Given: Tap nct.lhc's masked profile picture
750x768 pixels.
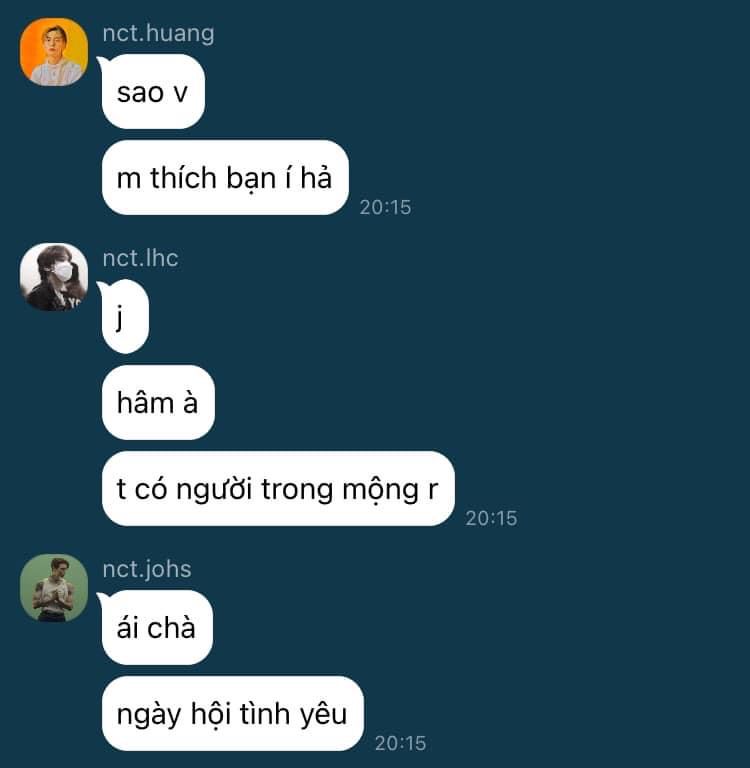Looking at the screenshot, I should 54,277.
